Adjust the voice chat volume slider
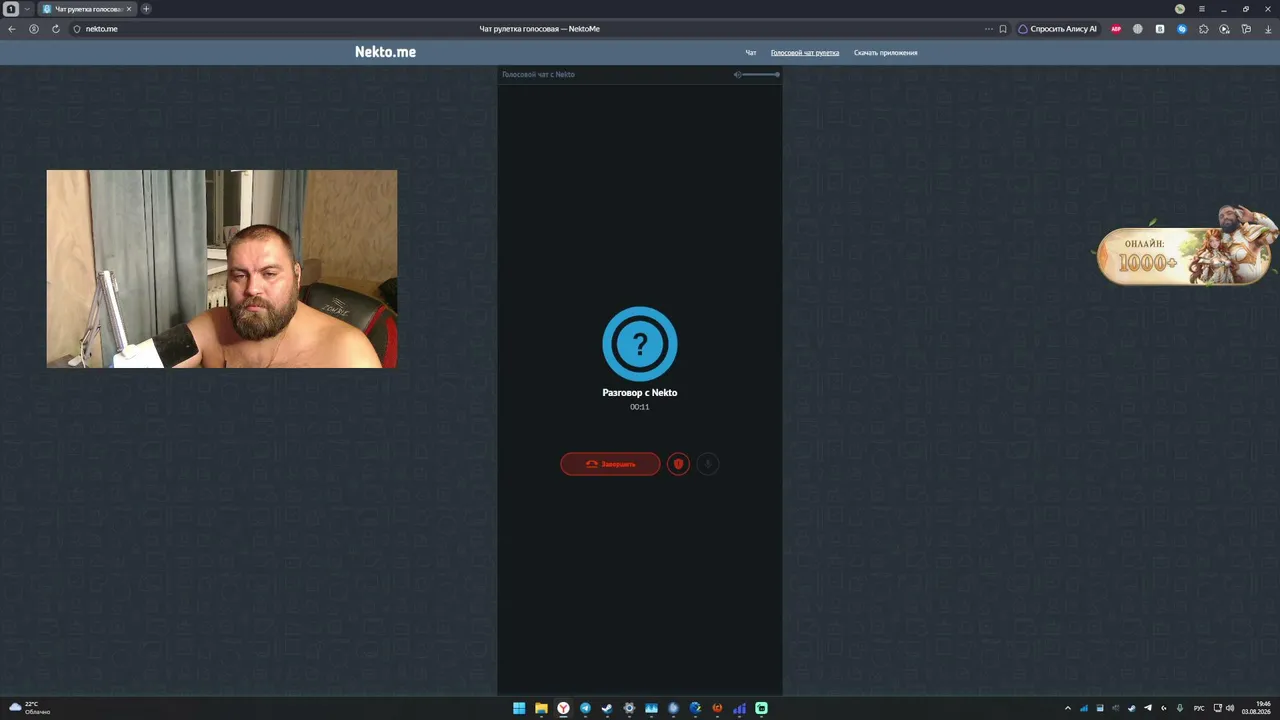Image resolution: width=1280 pixels, height=720 pixels. click(x=761, y=74)
